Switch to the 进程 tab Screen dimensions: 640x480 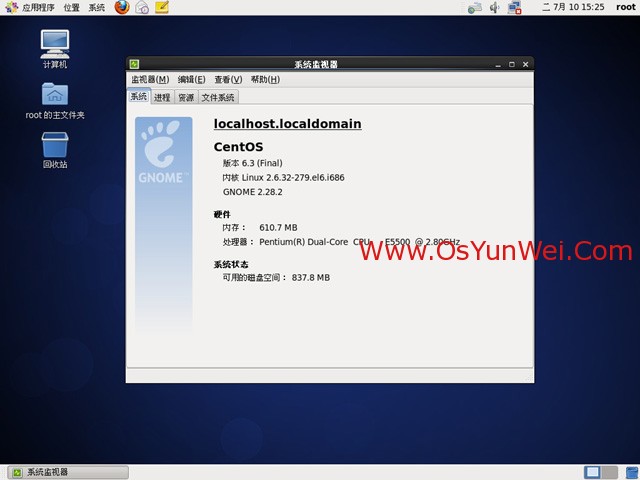[162, 98]
